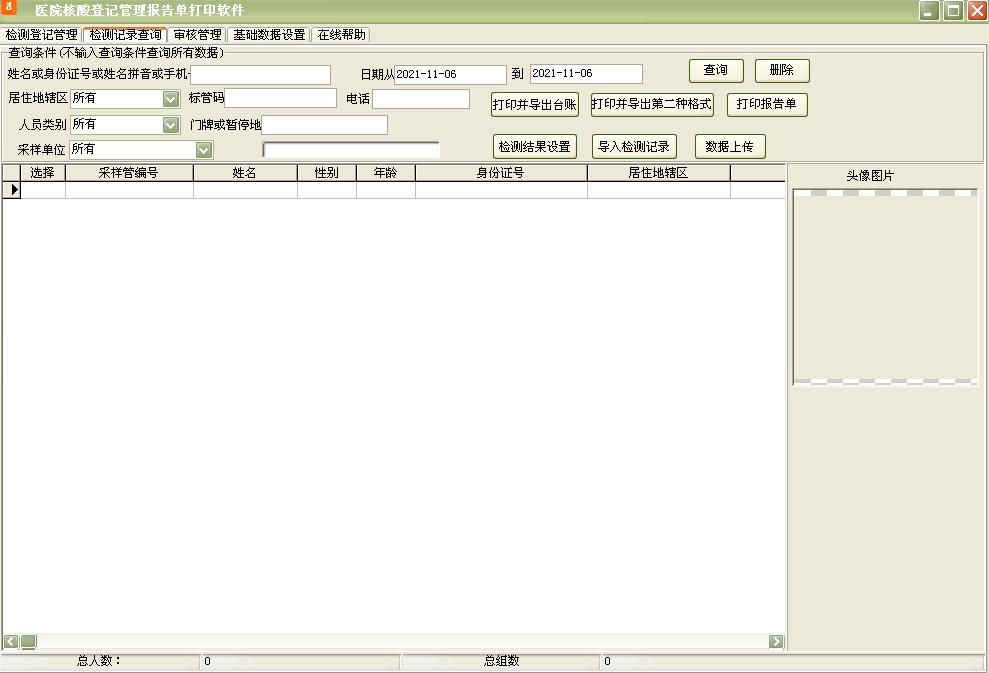
Task: Open the 审核管理 tab
Action: coord(197,35)
